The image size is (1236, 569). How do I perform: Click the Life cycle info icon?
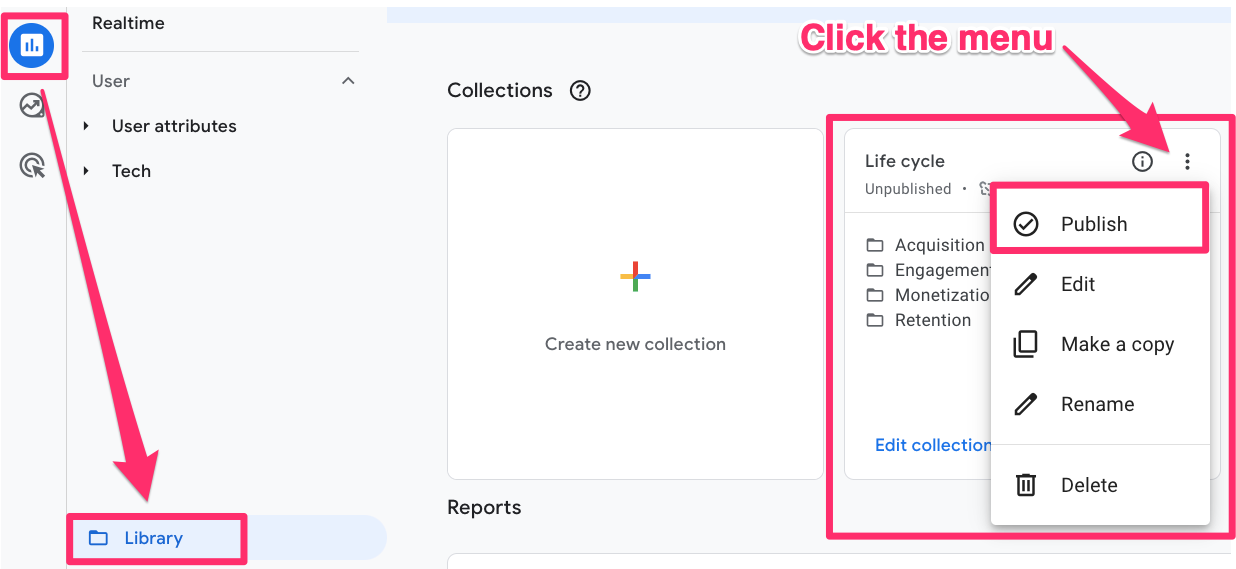click(1142, 161)
